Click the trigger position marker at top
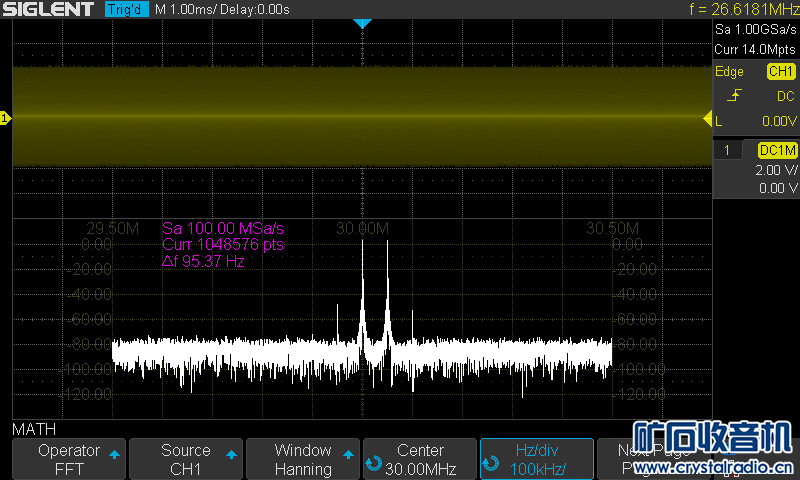The image size is (800, 480). [362, 23]
